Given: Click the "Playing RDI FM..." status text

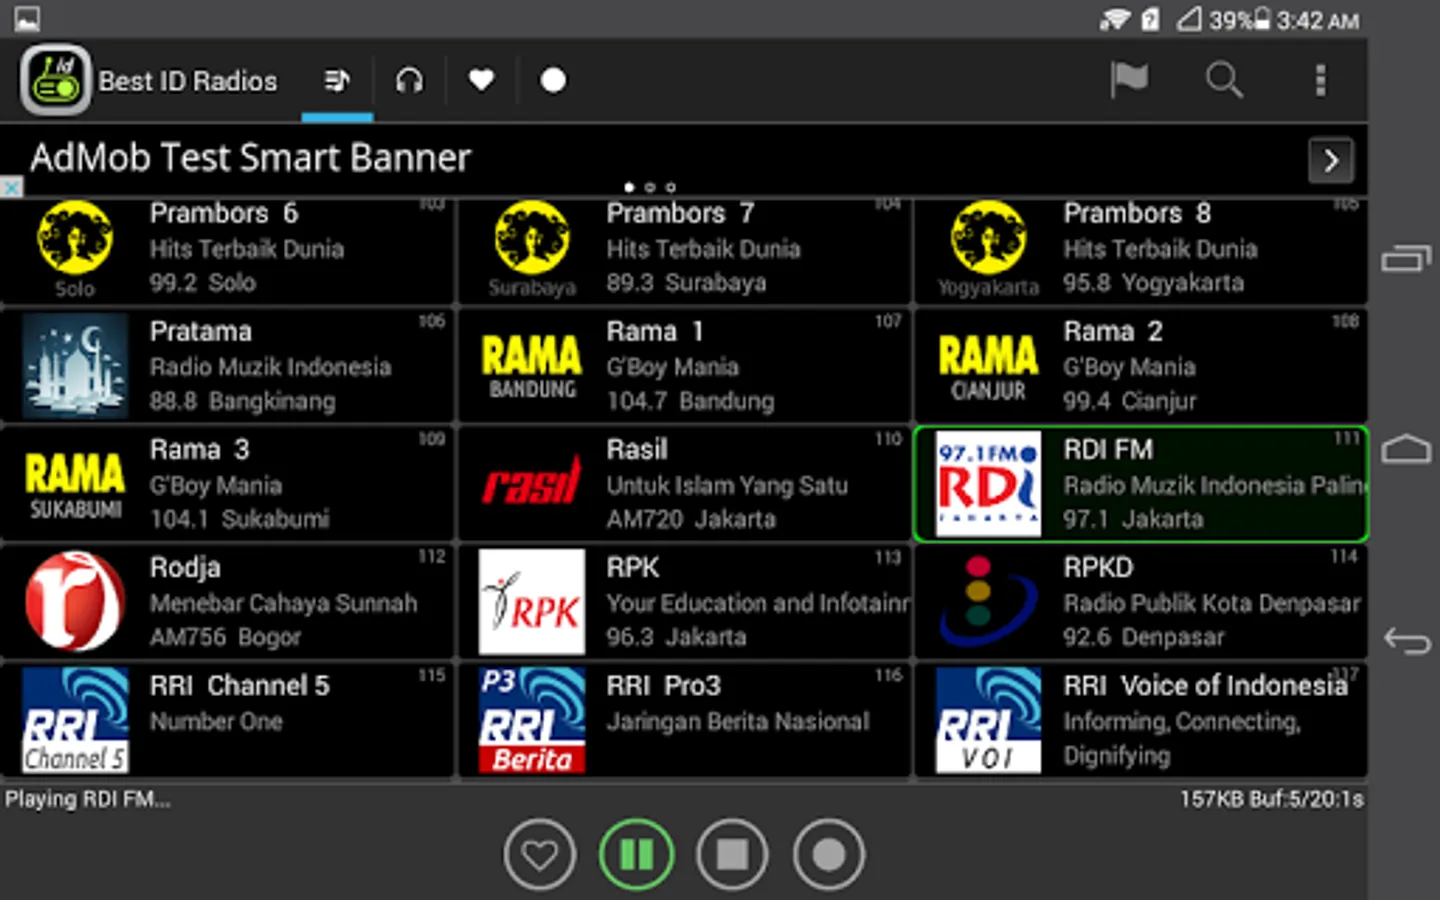Looking at the screenshot, I should 88,799.
